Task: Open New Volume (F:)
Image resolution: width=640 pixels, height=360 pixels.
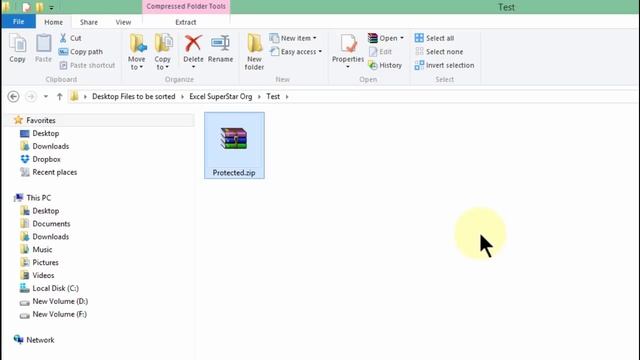Action: coord(60,314)
